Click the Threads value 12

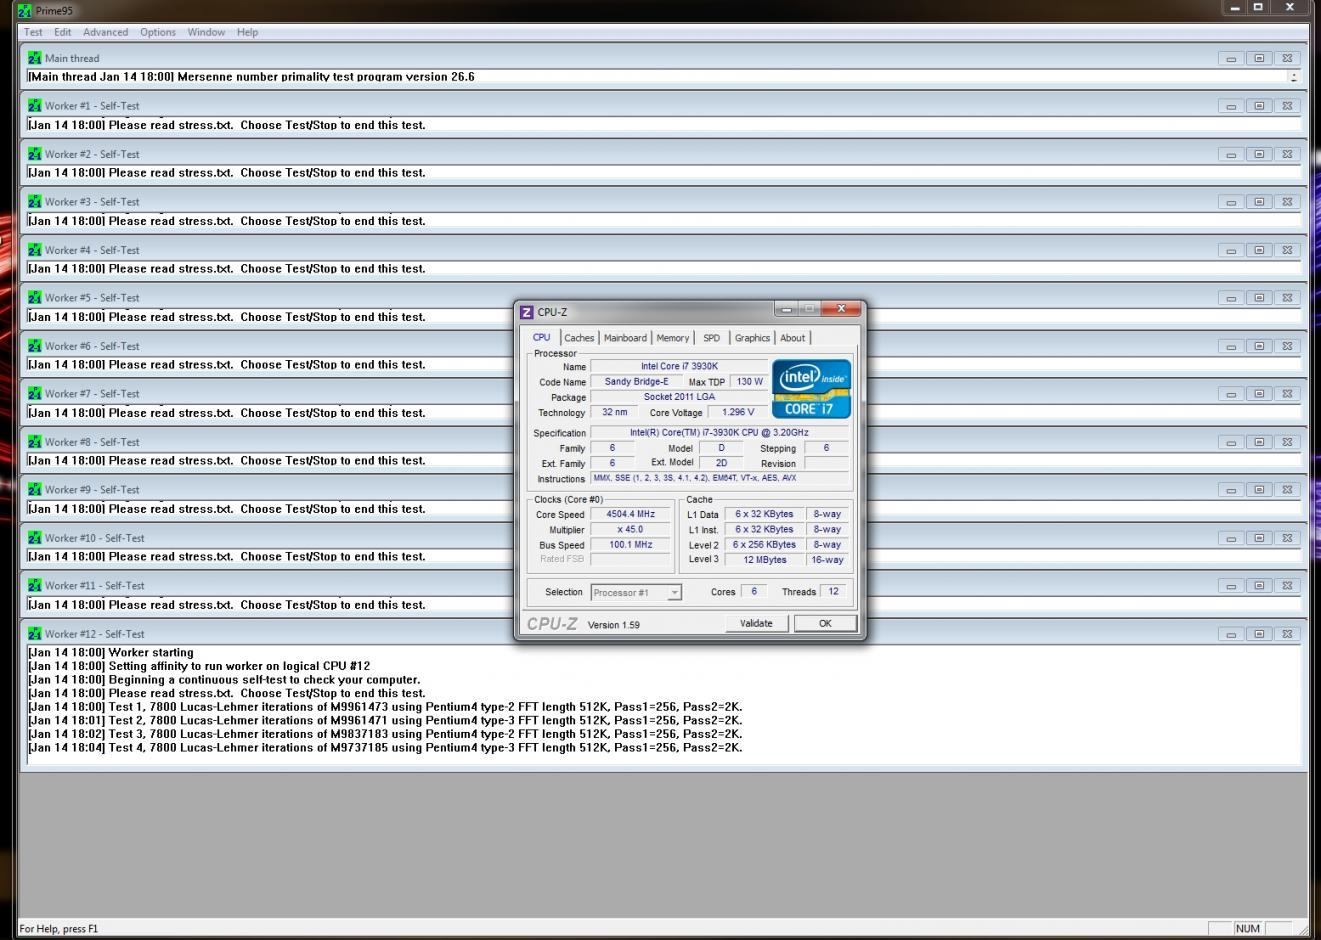click(x=833, y=591)
